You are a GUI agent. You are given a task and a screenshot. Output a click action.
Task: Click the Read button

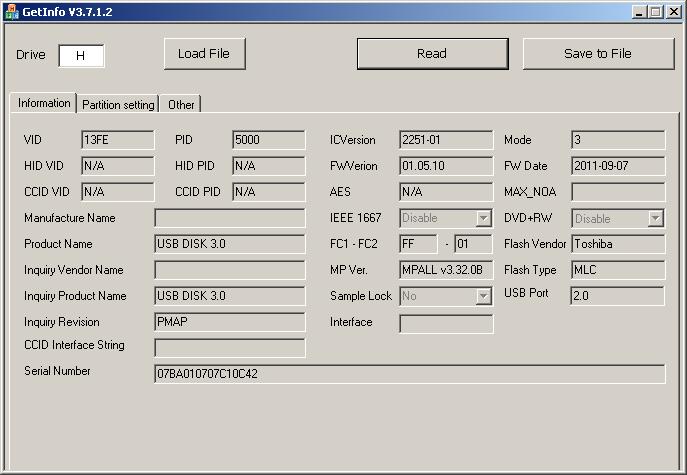tap(432, 54)
